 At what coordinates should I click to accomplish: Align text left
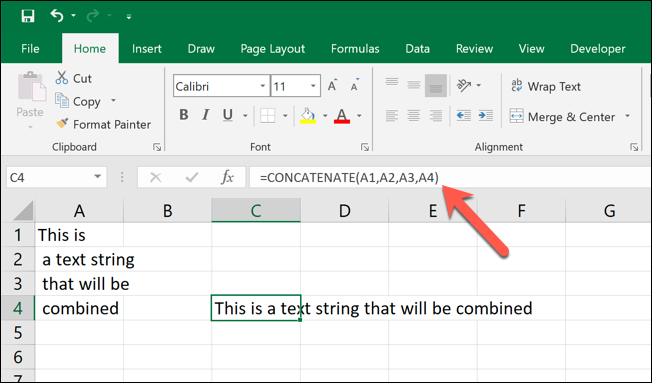pos(392,115)
